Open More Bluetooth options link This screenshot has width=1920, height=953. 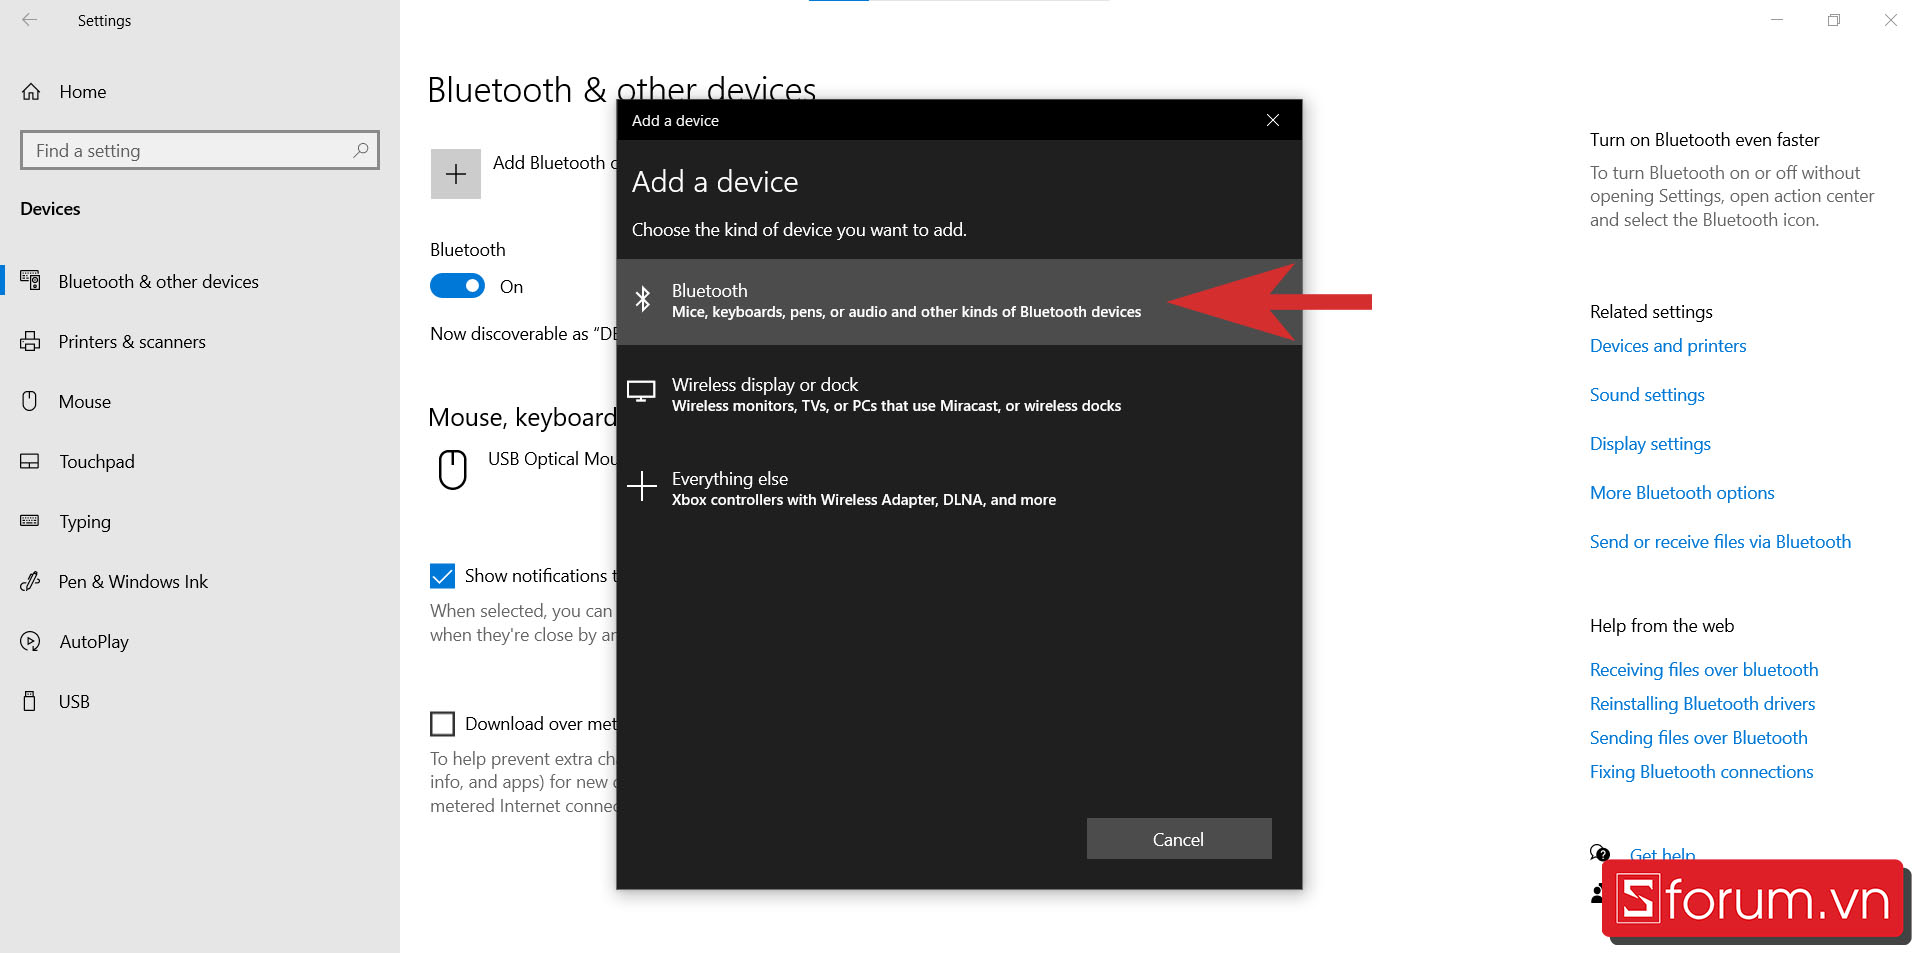coord(1682,493)
